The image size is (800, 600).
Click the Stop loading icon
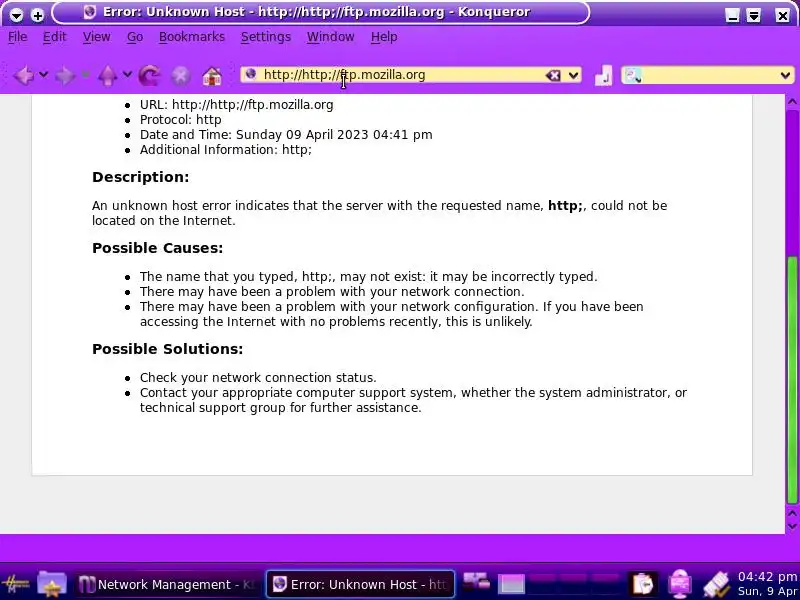(181, 76)
